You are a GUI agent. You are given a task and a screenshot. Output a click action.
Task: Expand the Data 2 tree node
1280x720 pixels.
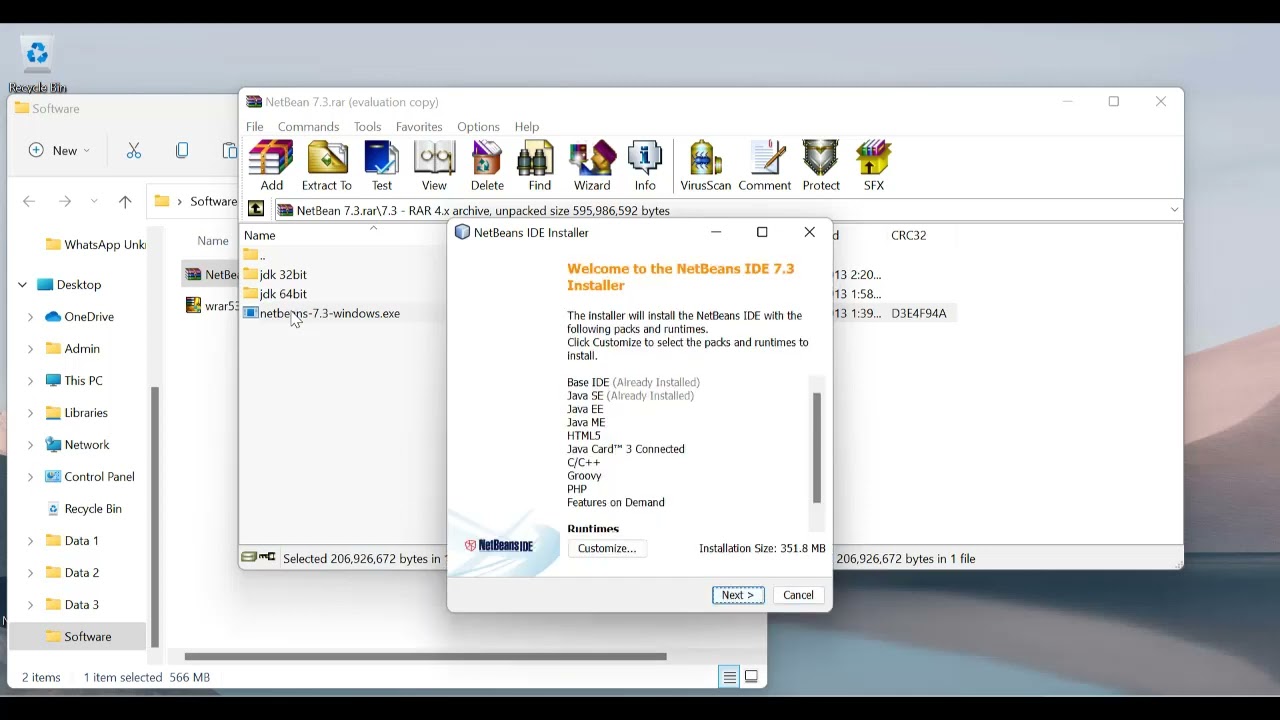coord(30,573)
